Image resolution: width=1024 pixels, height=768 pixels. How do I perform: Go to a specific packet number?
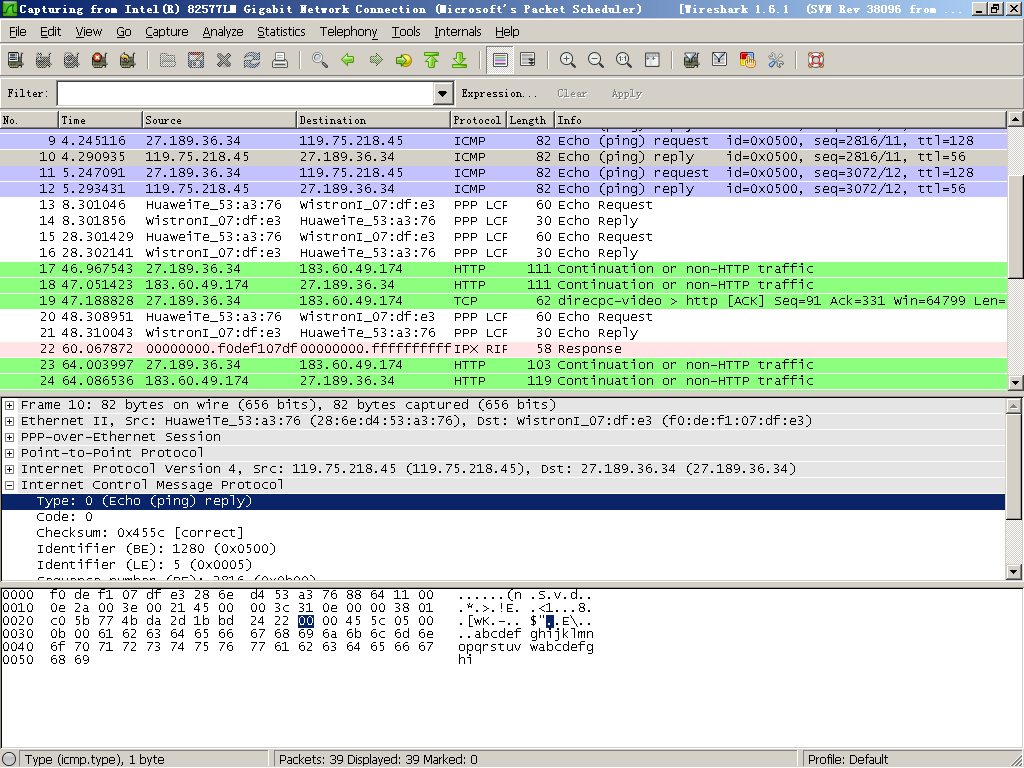click(x=404, y=61)
